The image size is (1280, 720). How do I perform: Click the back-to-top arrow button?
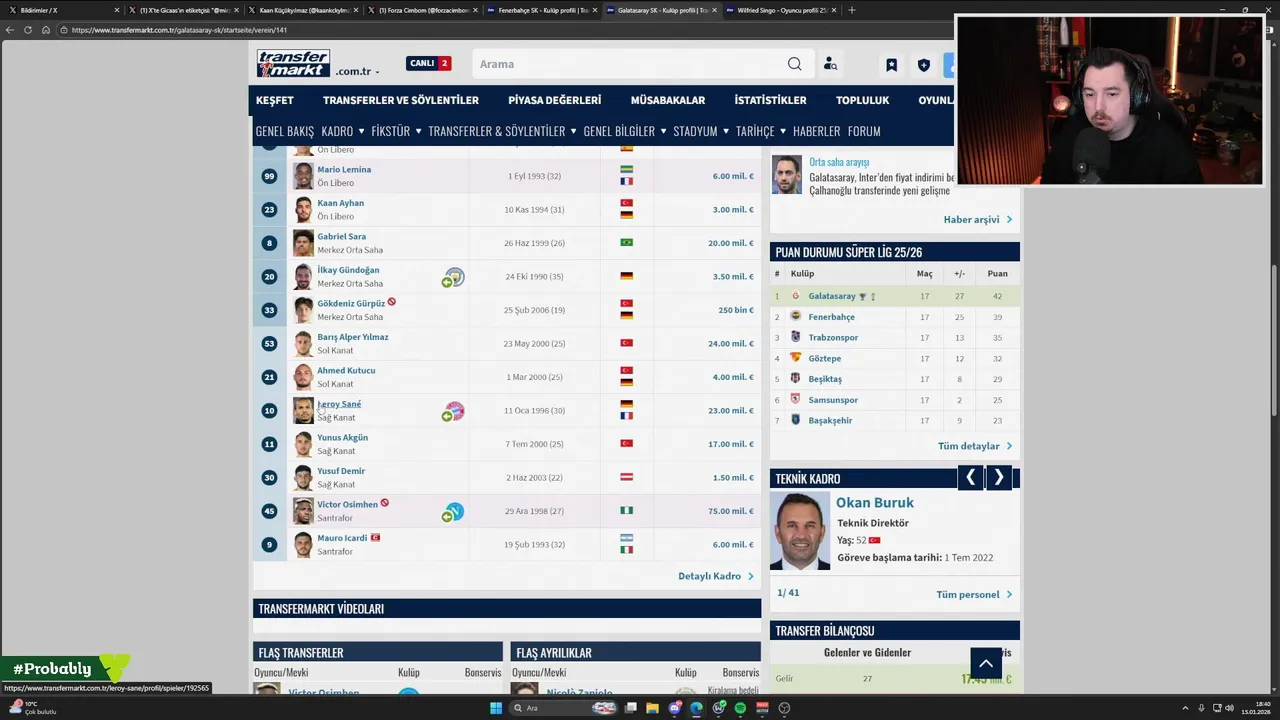tap(986, 663)
